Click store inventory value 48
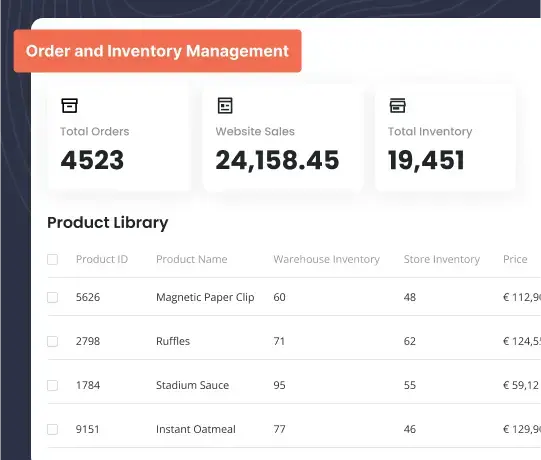The width and height of the screenshot is (541, 460). [410, 297]
